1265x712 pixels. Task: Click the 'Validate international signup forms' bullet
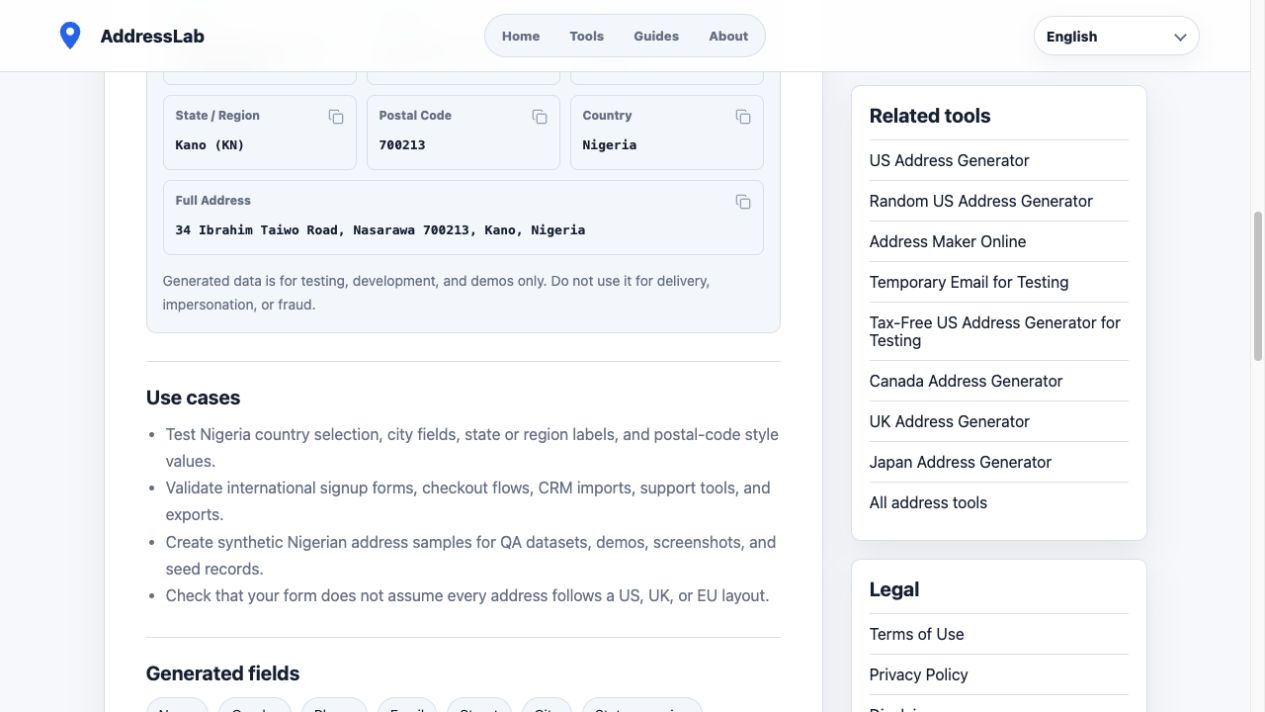click(x=468, y=501)
